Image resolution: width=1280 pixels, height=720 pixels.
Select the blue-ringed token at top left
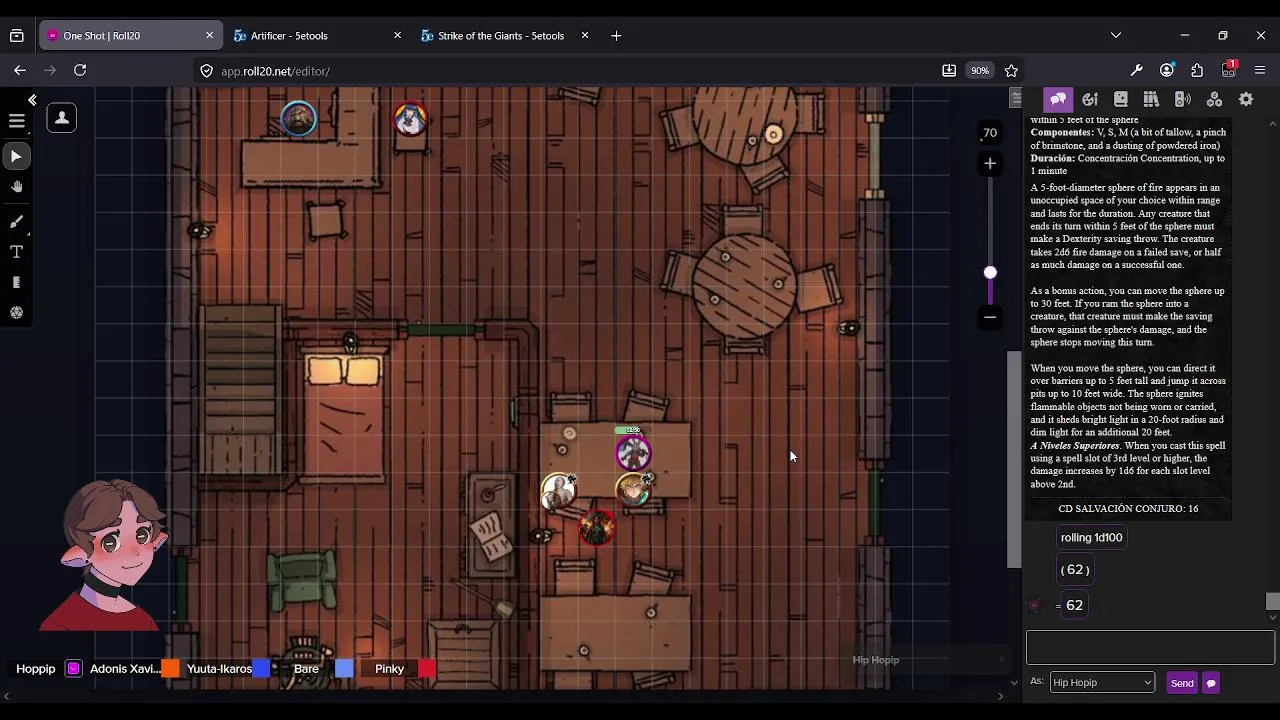click(x=298, y=119)
